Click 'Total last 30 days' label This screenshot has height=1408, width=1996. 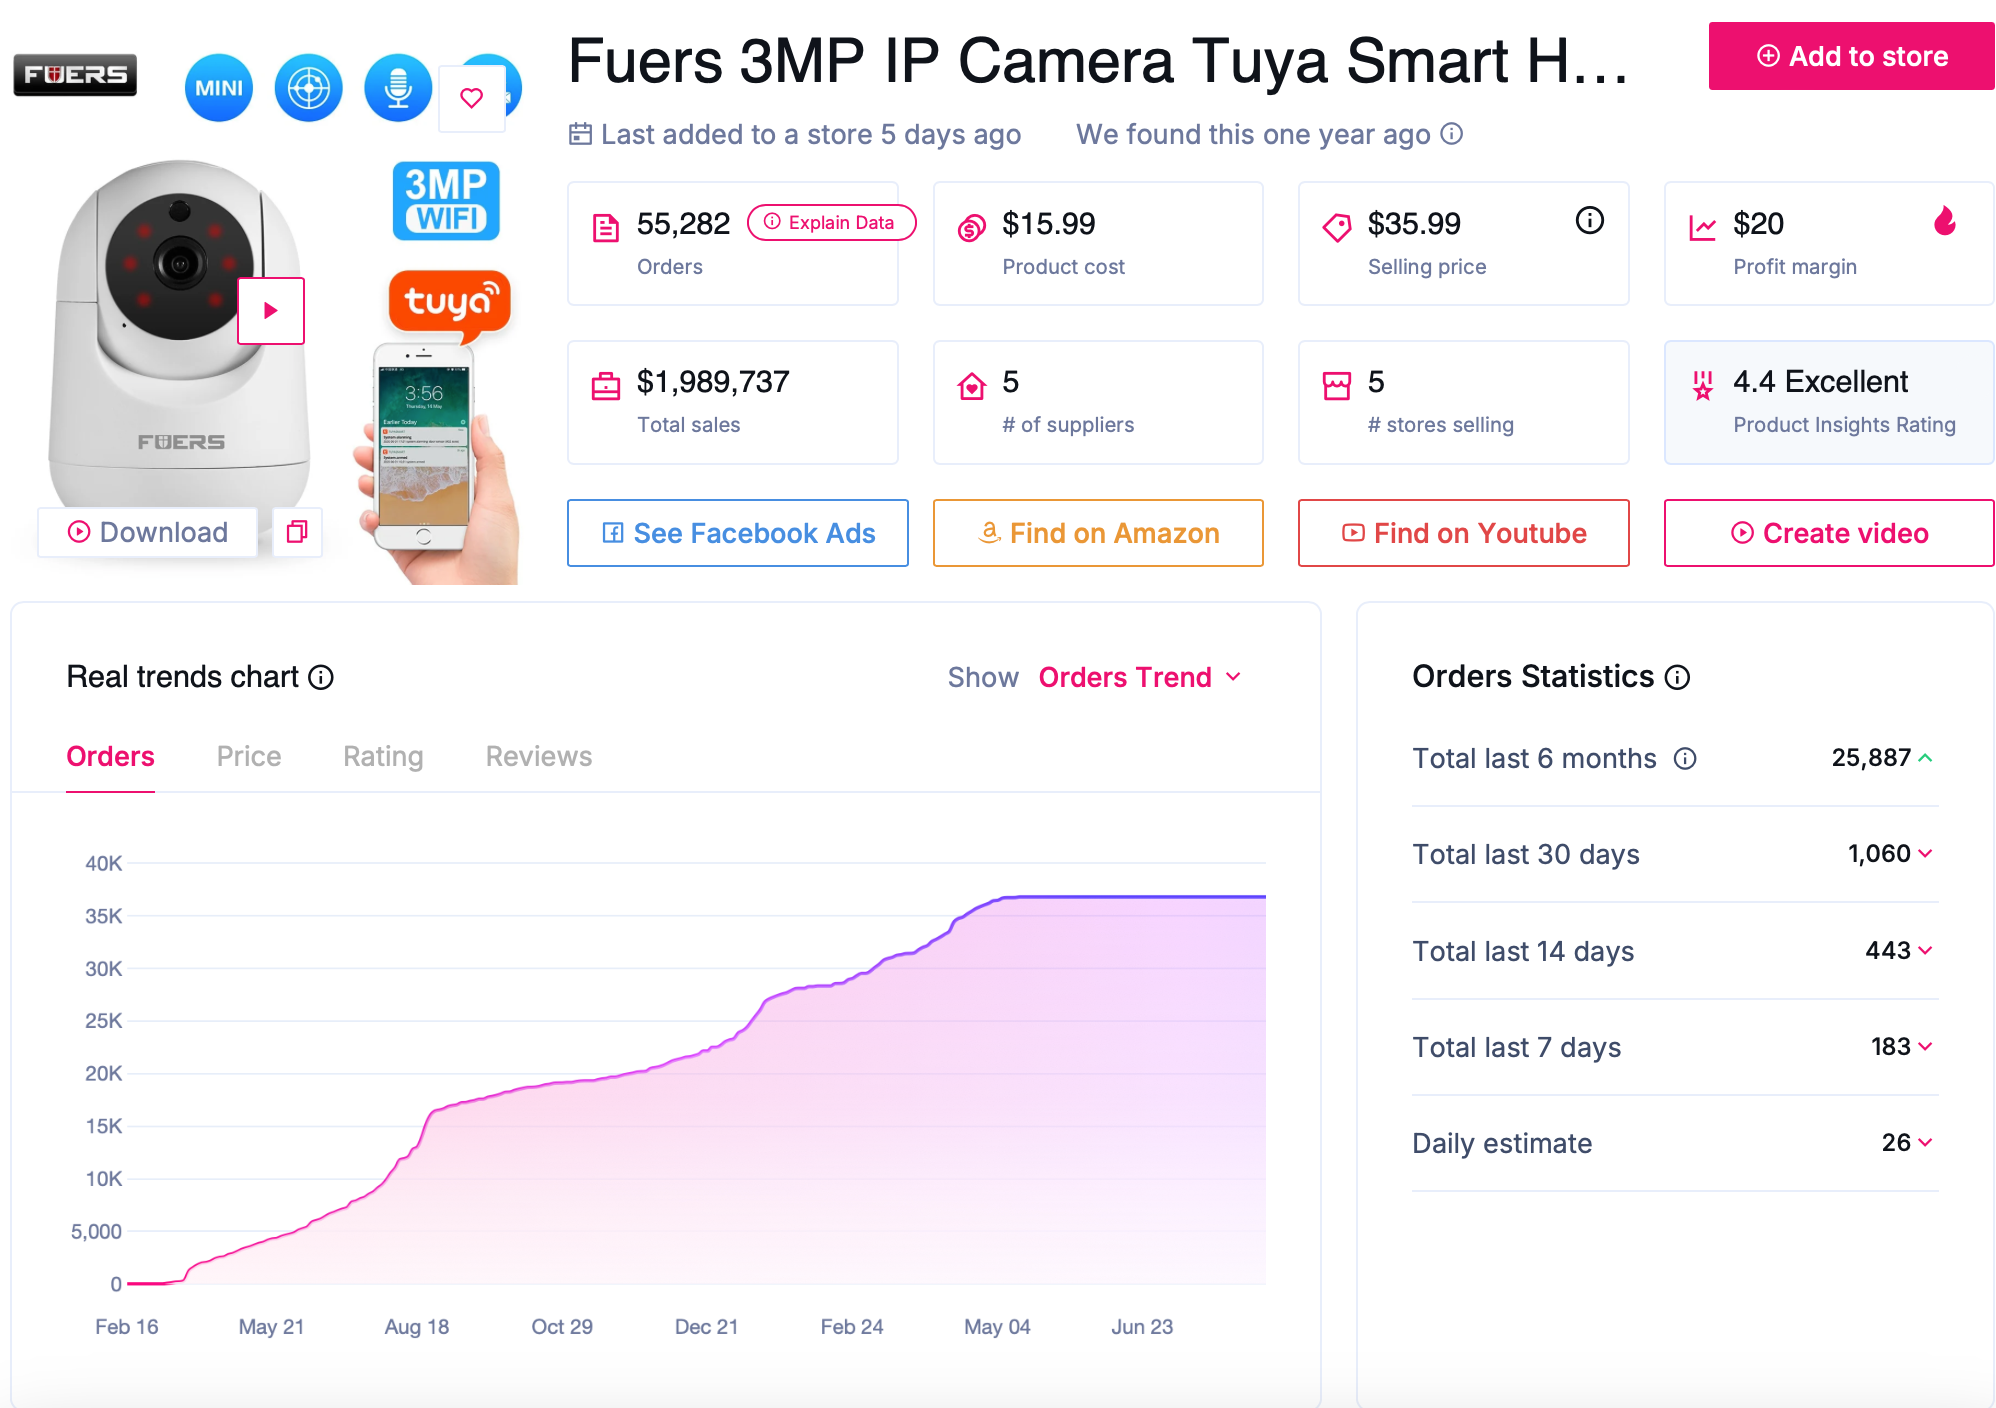click(x=1526, y=855)
